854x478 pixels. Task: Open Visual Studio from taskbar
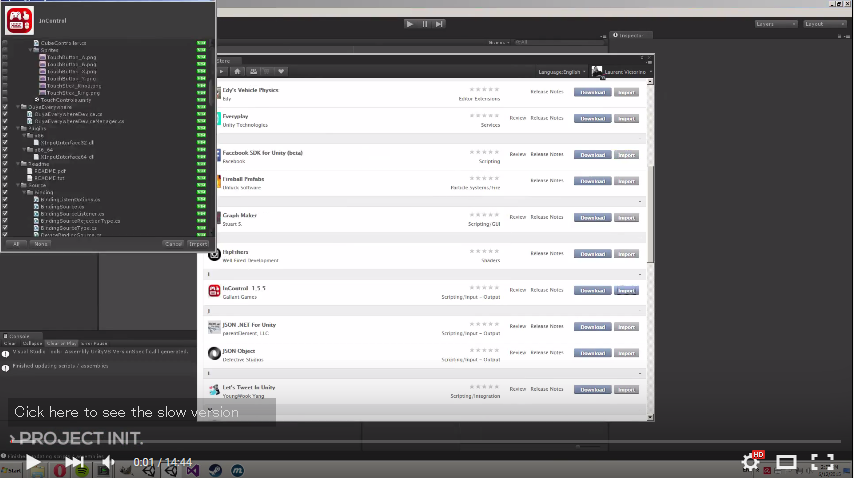pyautogui.click(x=193, y=470)
